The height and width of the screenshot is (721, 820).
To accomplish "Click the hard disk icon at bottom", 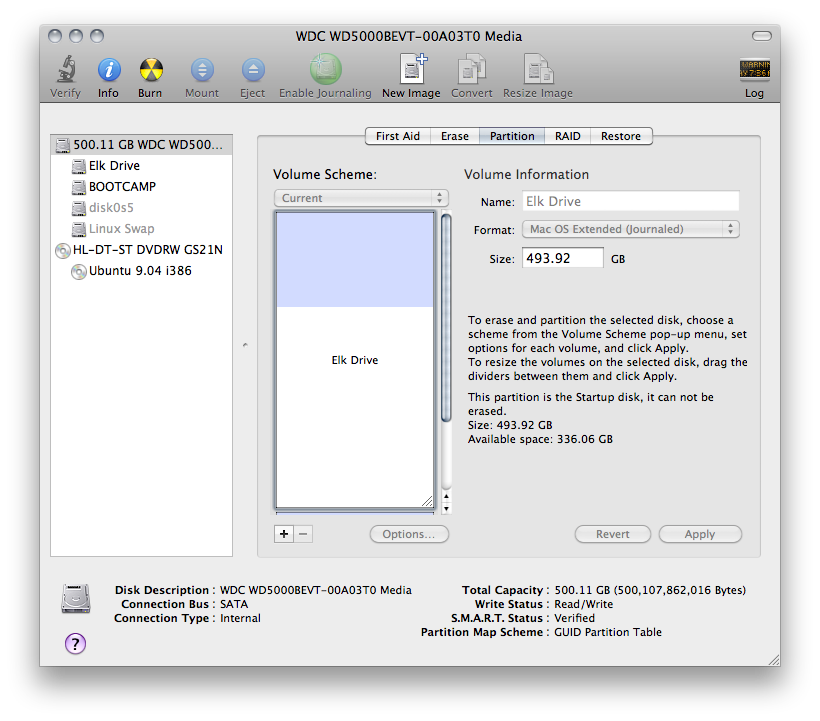I will point(76,599).
